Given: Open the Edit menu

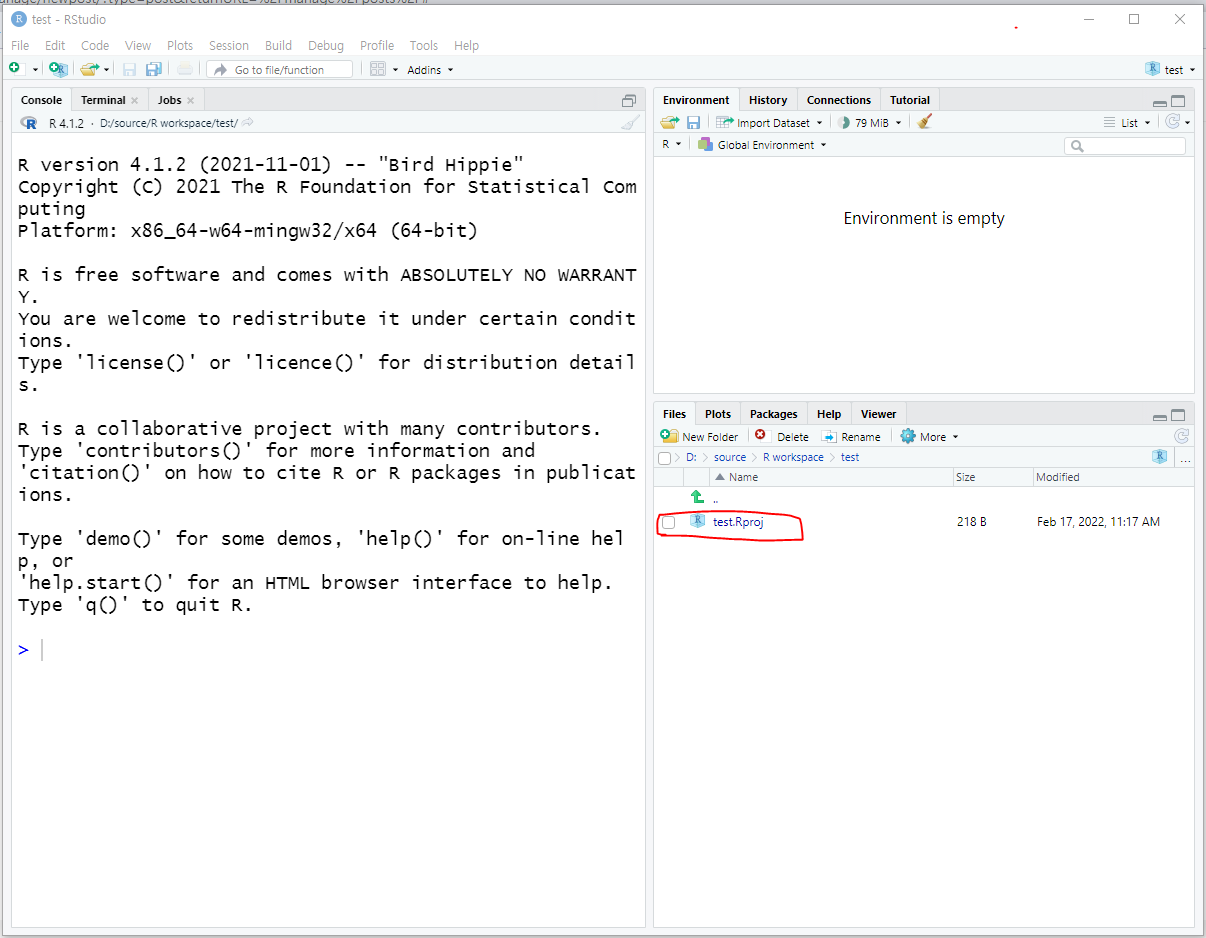Looking at the screenshot, I should click(55, 45).
